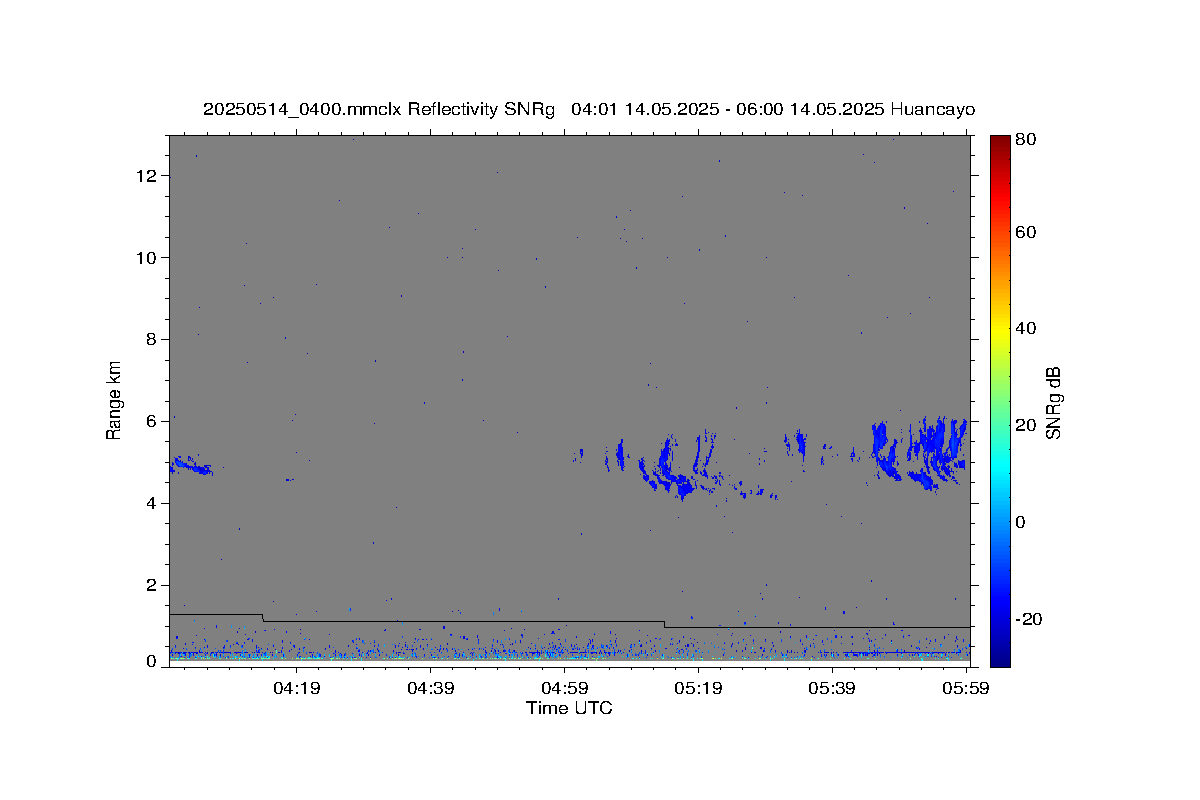Image resolution: width=1200 pixels, height=800 pixels.
Task: Click the 'Range km' y-axis label
Action: click(114, 400)
